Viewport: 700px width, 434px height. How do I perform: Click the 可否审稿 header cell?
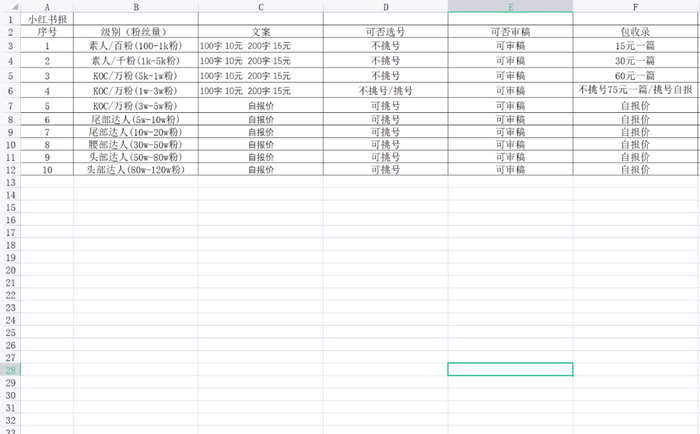[510, 32]
